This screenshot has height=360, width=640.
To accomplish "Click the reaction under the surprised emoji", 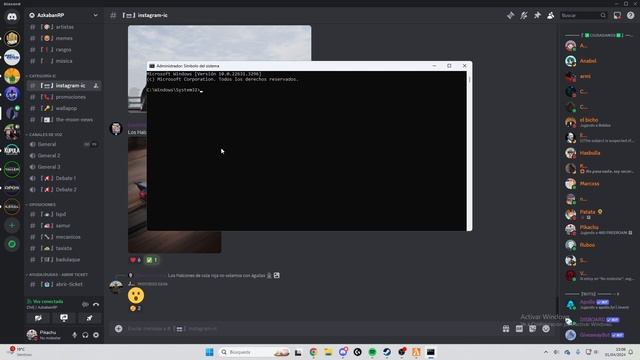I will (x=135, y=308).
